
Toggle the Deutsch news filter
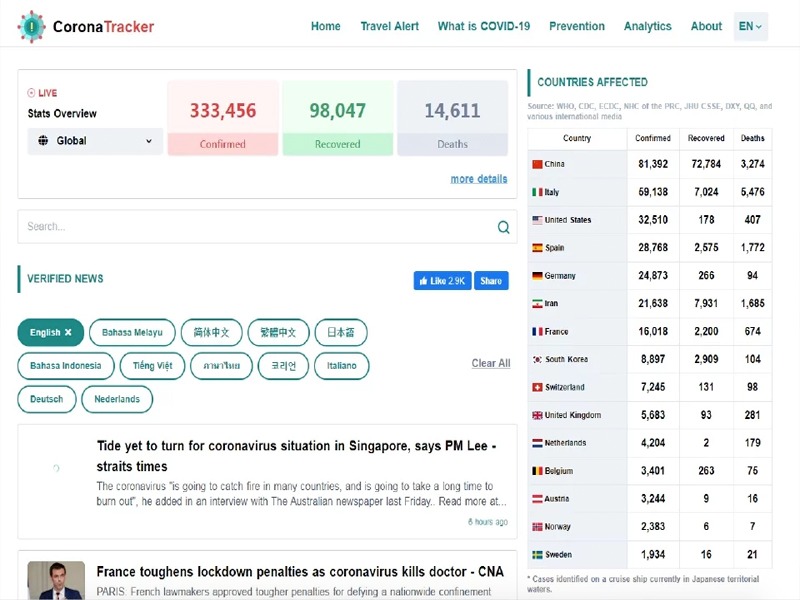click(x=46, y=399)
